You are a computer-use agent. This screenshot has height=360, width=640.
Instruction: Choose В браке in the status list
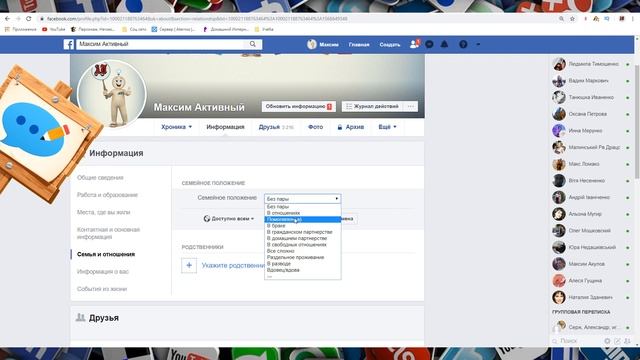pos(302,226)
